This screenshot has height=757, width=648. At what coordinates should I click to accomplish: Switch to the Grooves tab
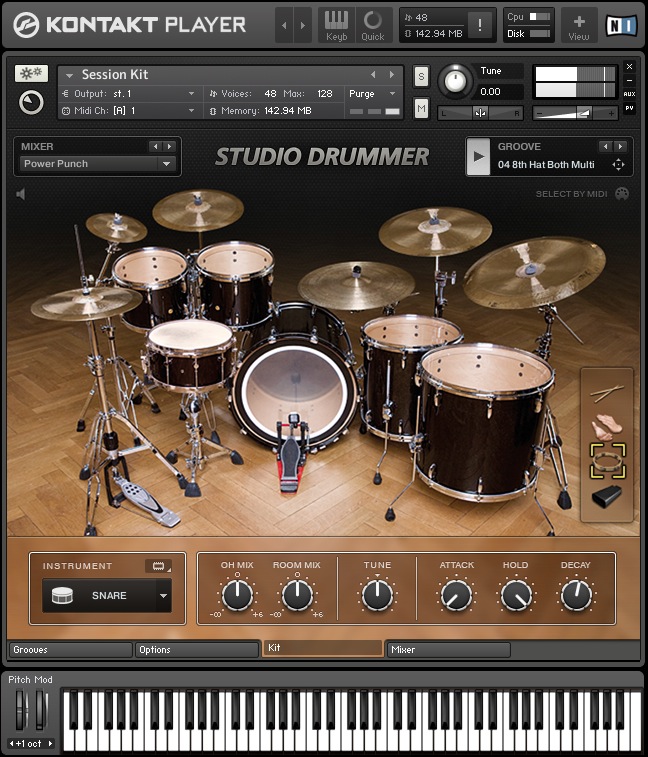pyautogui.click(x=70, y=650)
